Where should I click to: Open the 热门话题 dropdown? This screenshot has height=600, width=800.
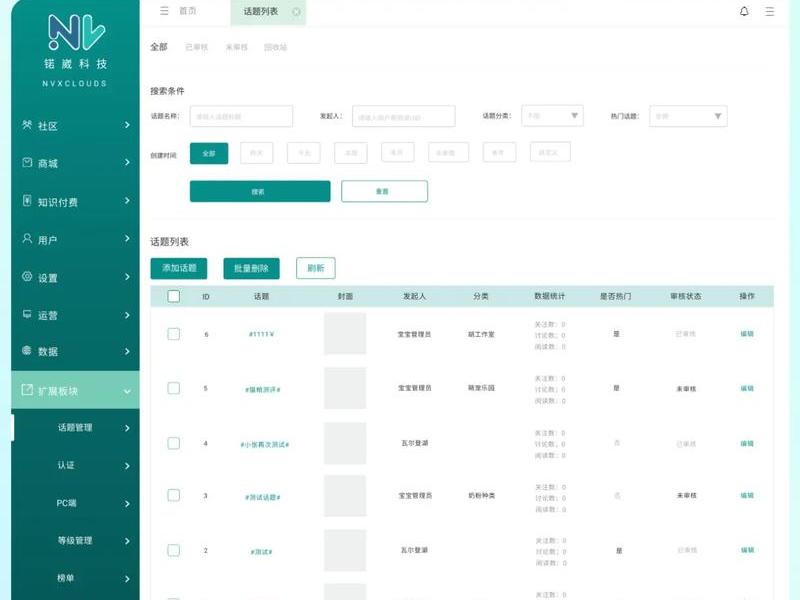688,116
